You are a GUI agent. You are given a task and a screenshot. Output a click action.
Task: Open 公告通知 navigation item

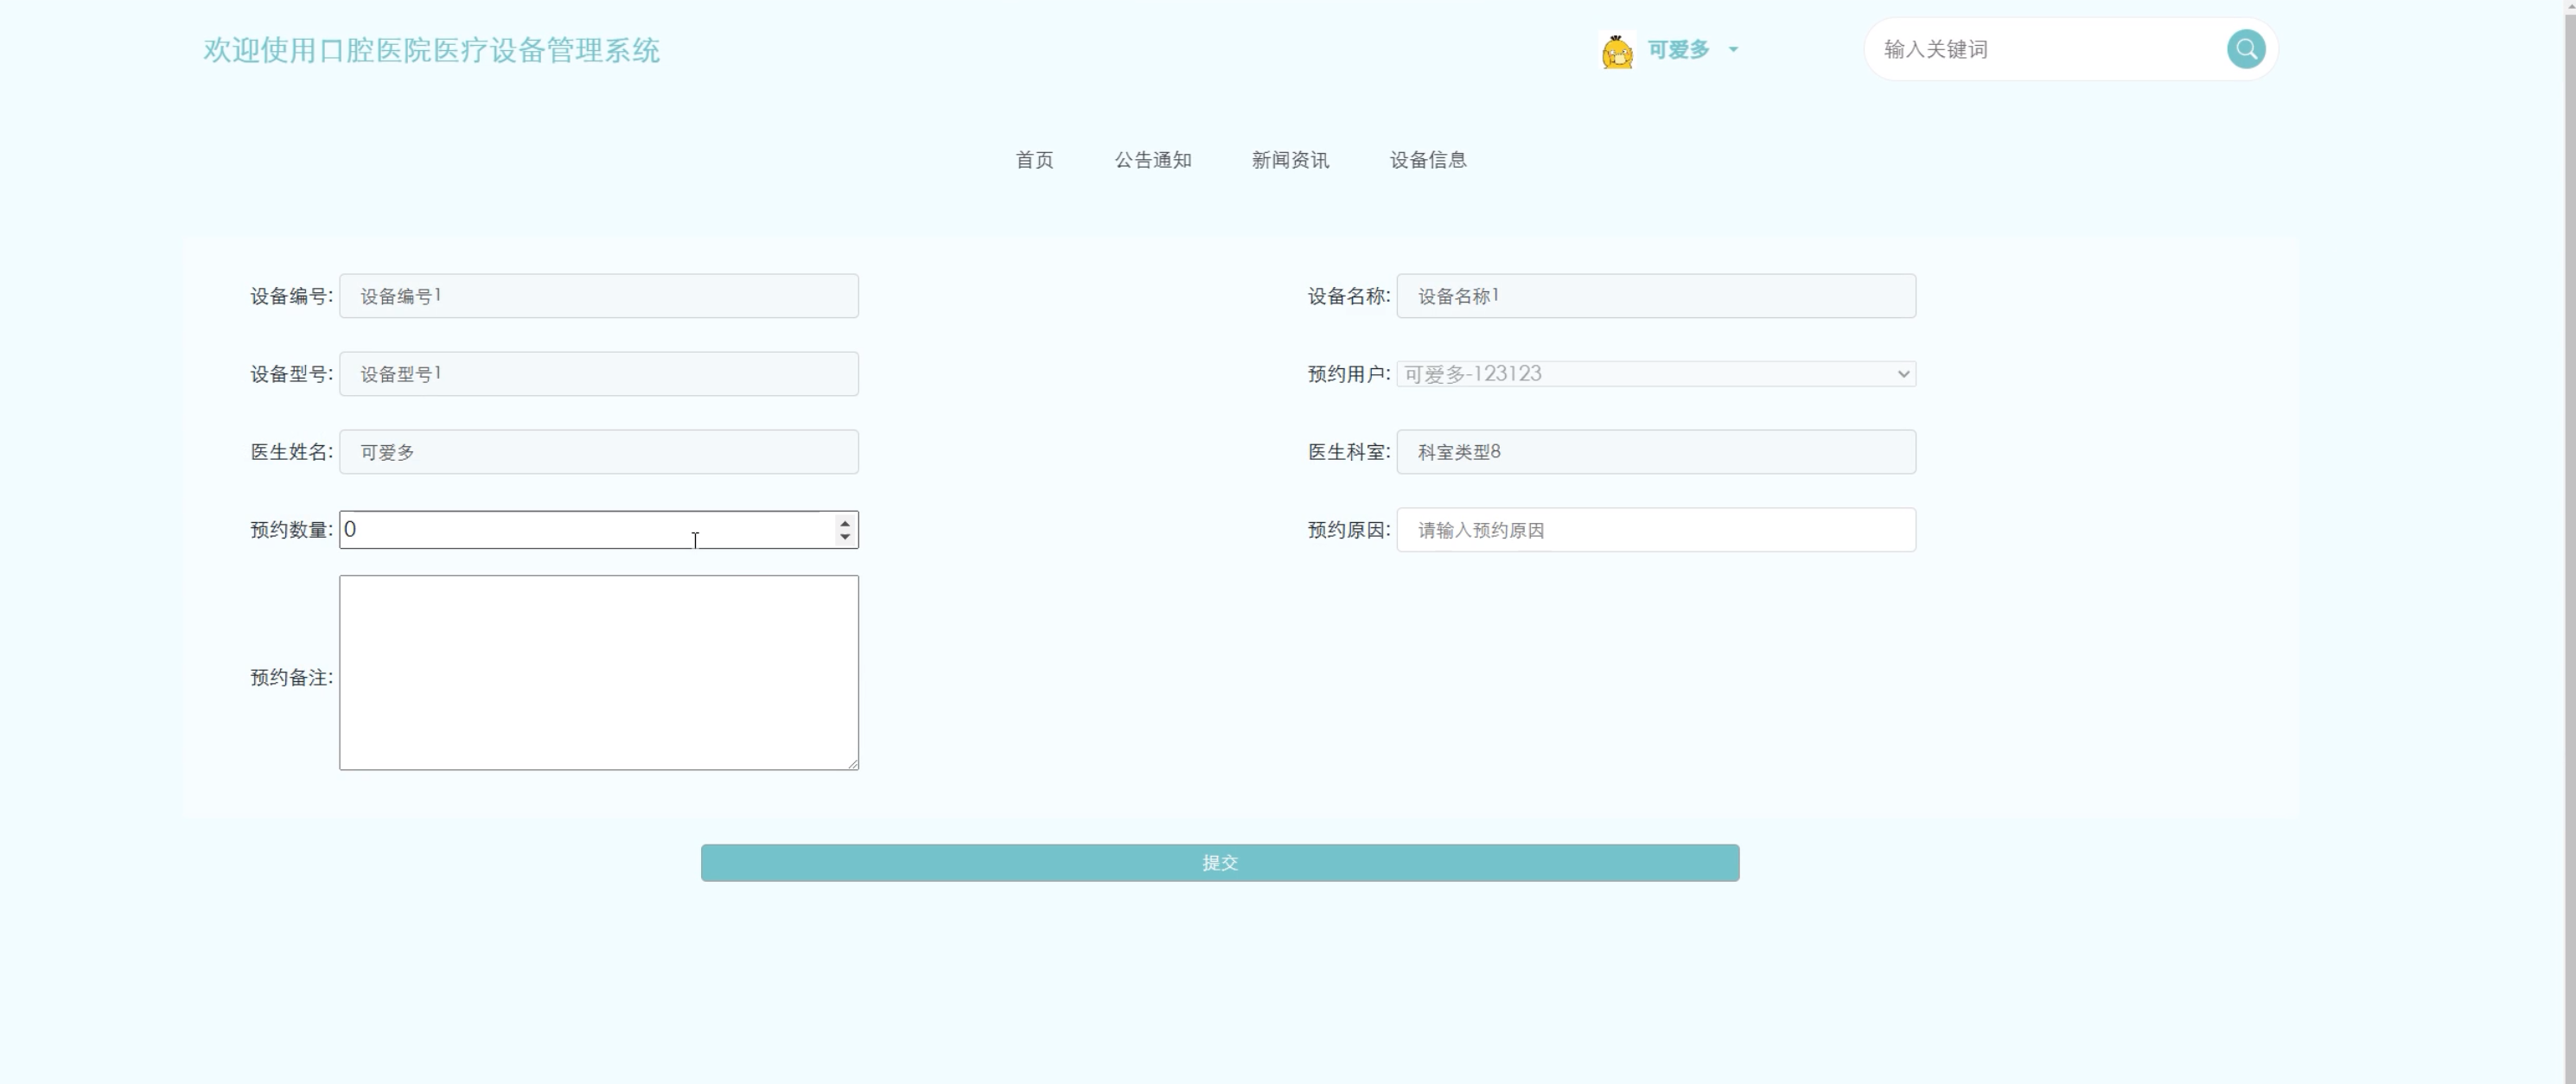(1153, 160)
